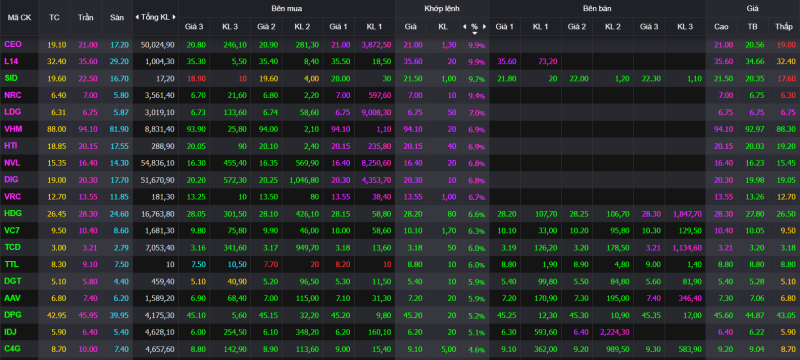This screenshot has width=800, height=360.
Task: Open CEO stock symbol
Action: (x=13, y=44)
